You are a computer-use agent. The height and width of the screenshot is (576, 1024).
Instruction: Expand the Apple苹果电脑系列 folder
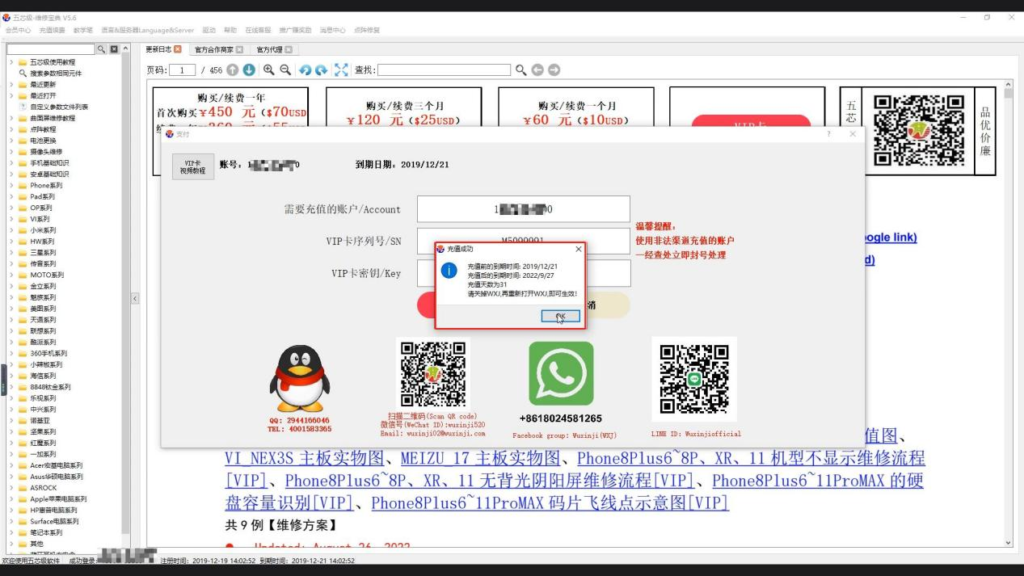coord(11,499)
